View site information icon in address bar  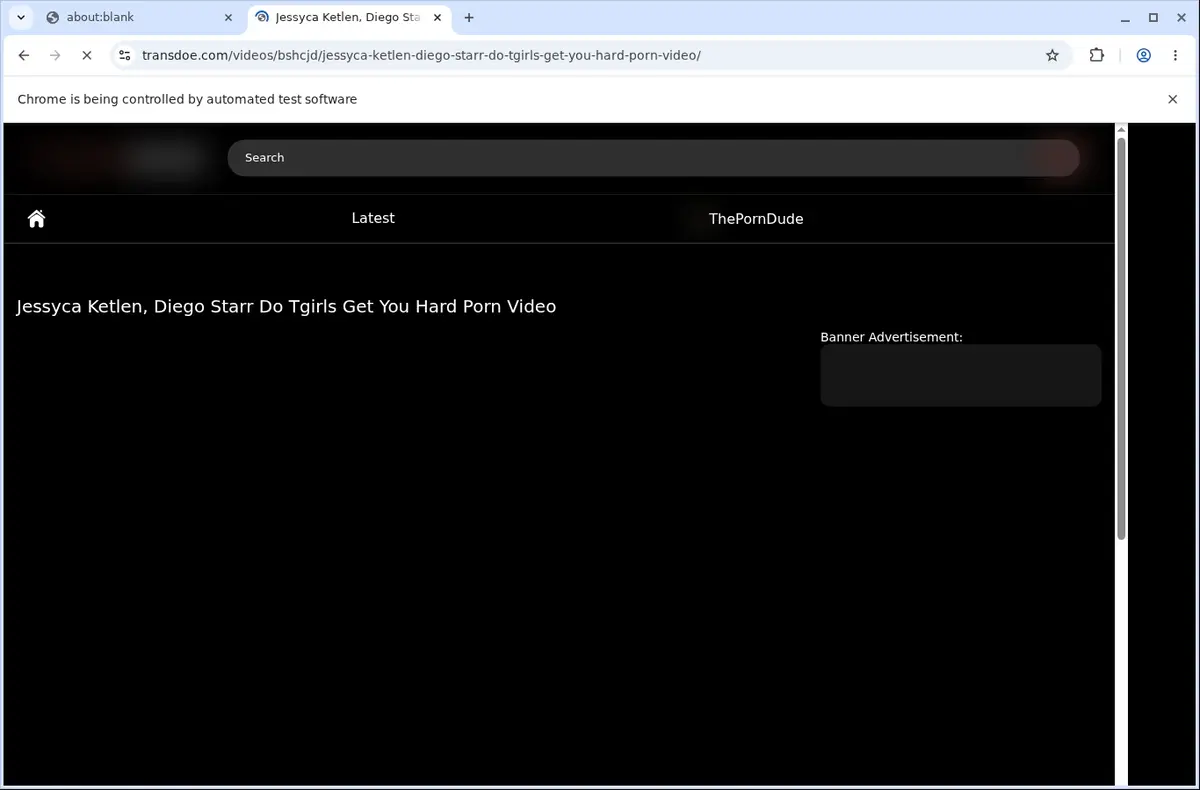click(123, 55)
